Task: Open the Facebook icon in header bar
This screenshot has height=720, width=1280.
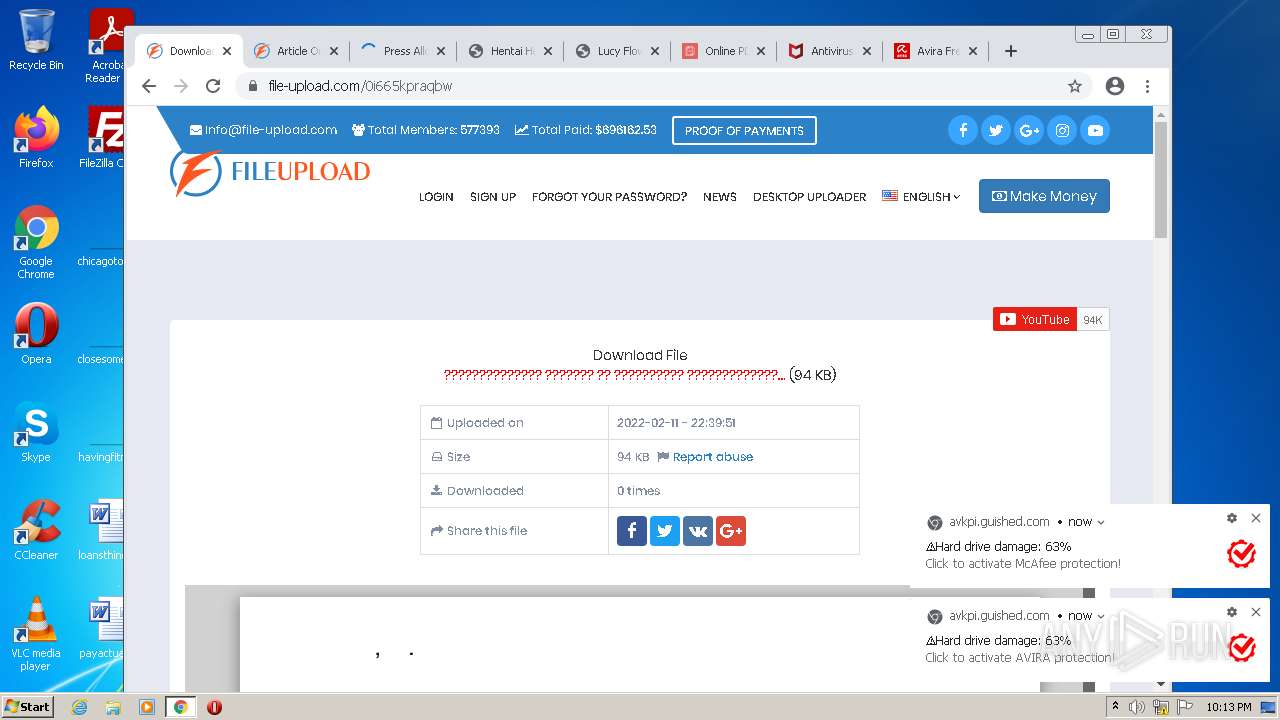Action: coord(962,130)
